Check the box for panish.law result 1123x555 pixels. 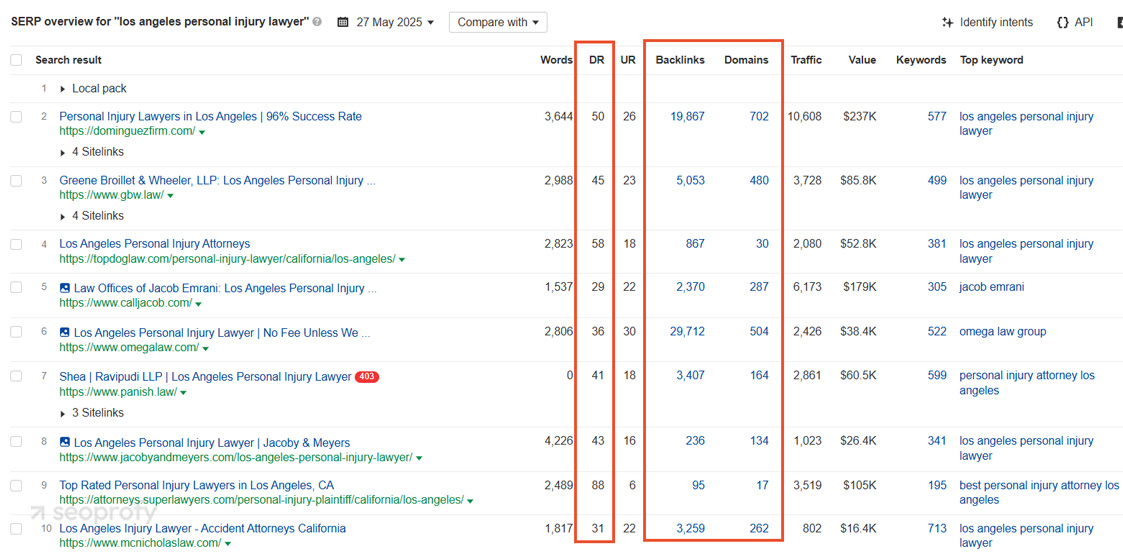(16, 377)
